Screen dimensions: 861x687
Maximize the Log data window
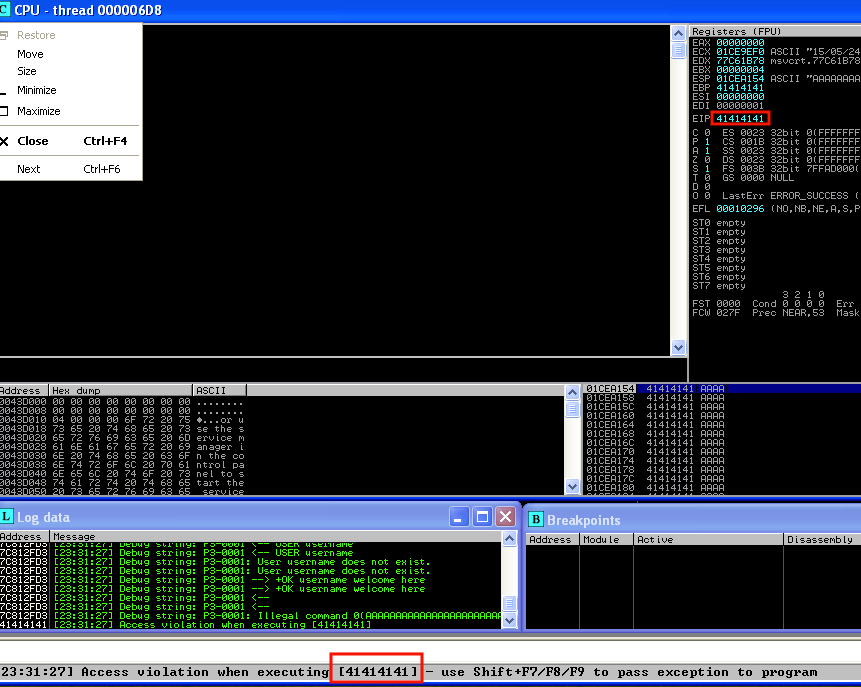pos(482,517)
